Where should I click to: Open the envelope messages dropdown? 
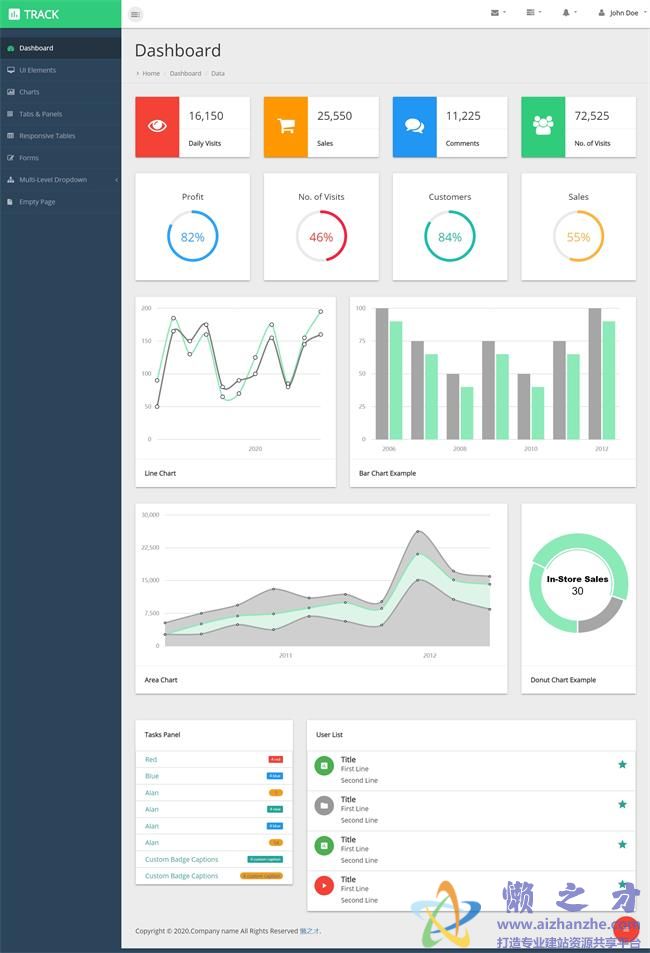(498, 13)
